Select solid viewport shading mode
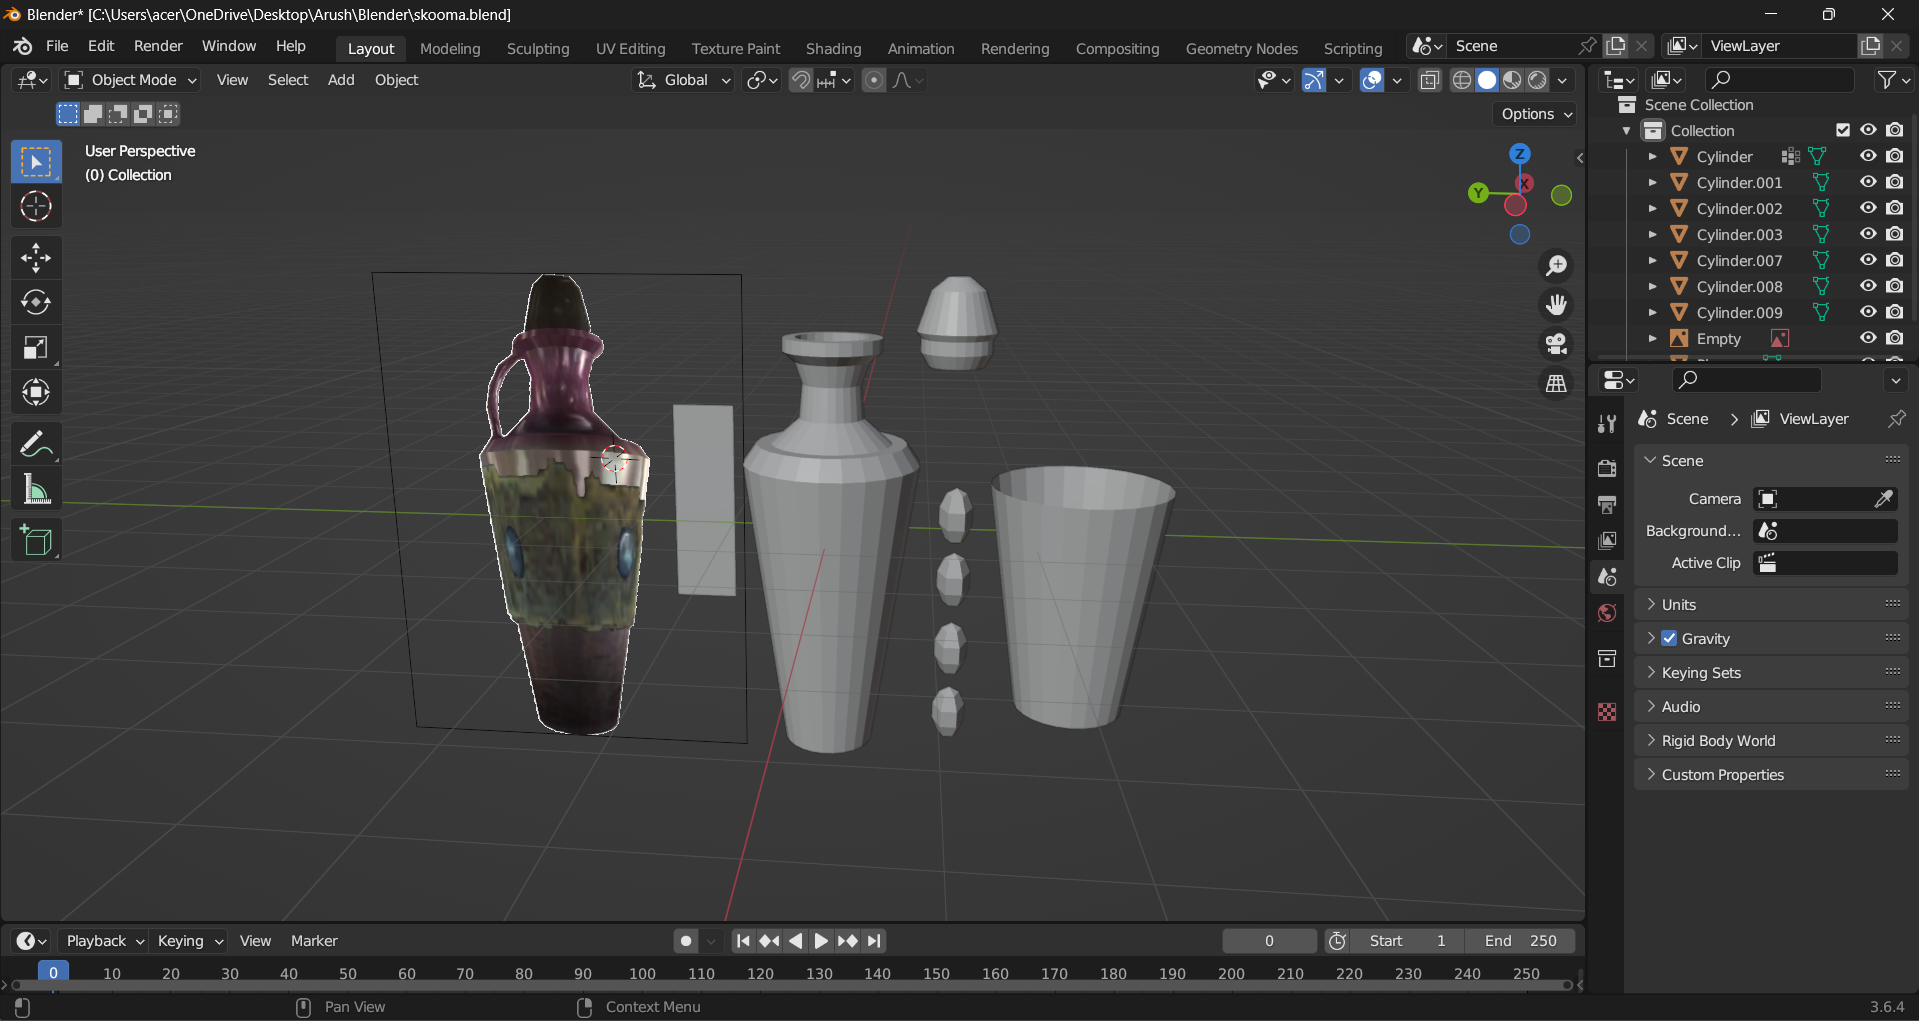This screenshot has width=1919, height=1021. (1487, 80)
